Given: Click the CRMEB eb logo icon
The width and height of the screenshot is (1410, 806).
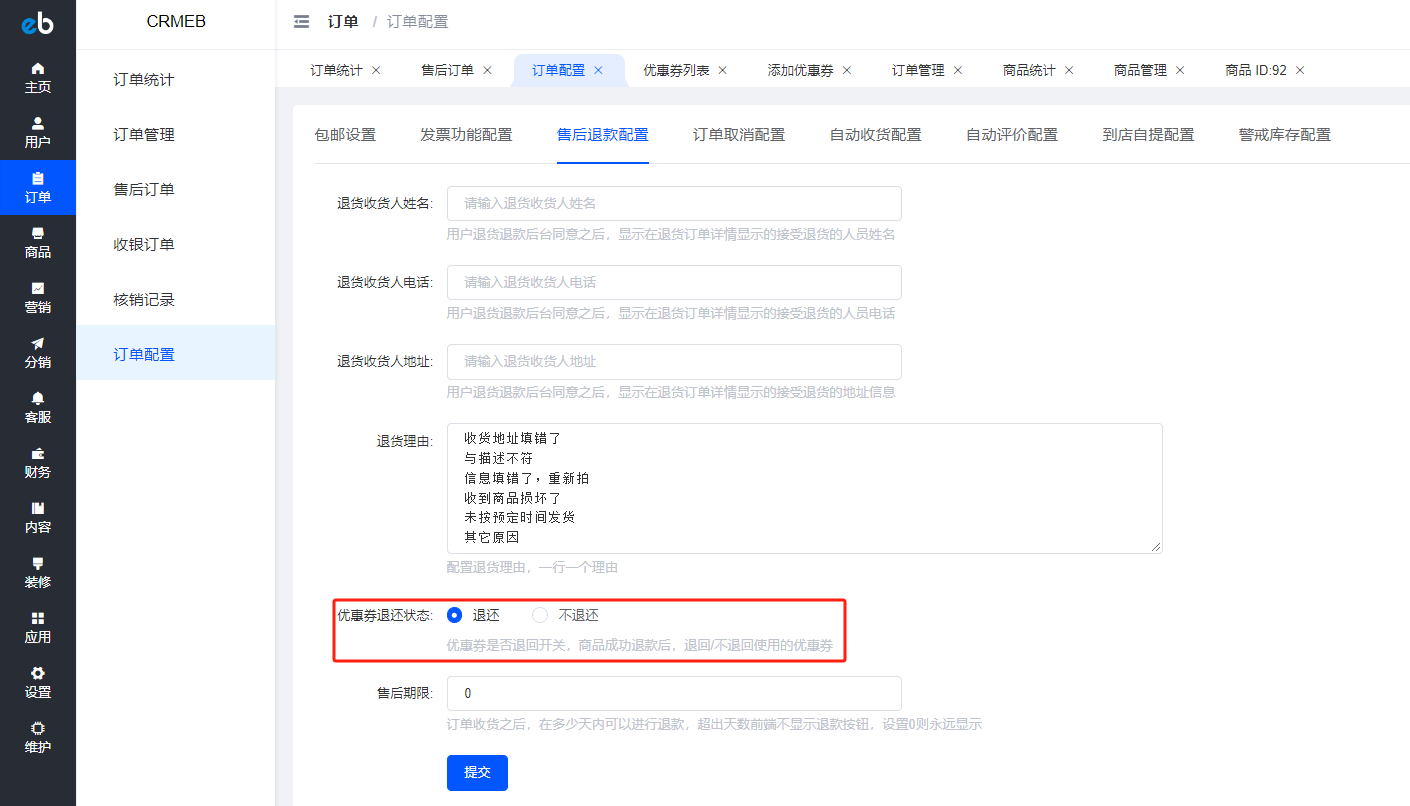Looking at the screenshot, I should coord(37,23).
